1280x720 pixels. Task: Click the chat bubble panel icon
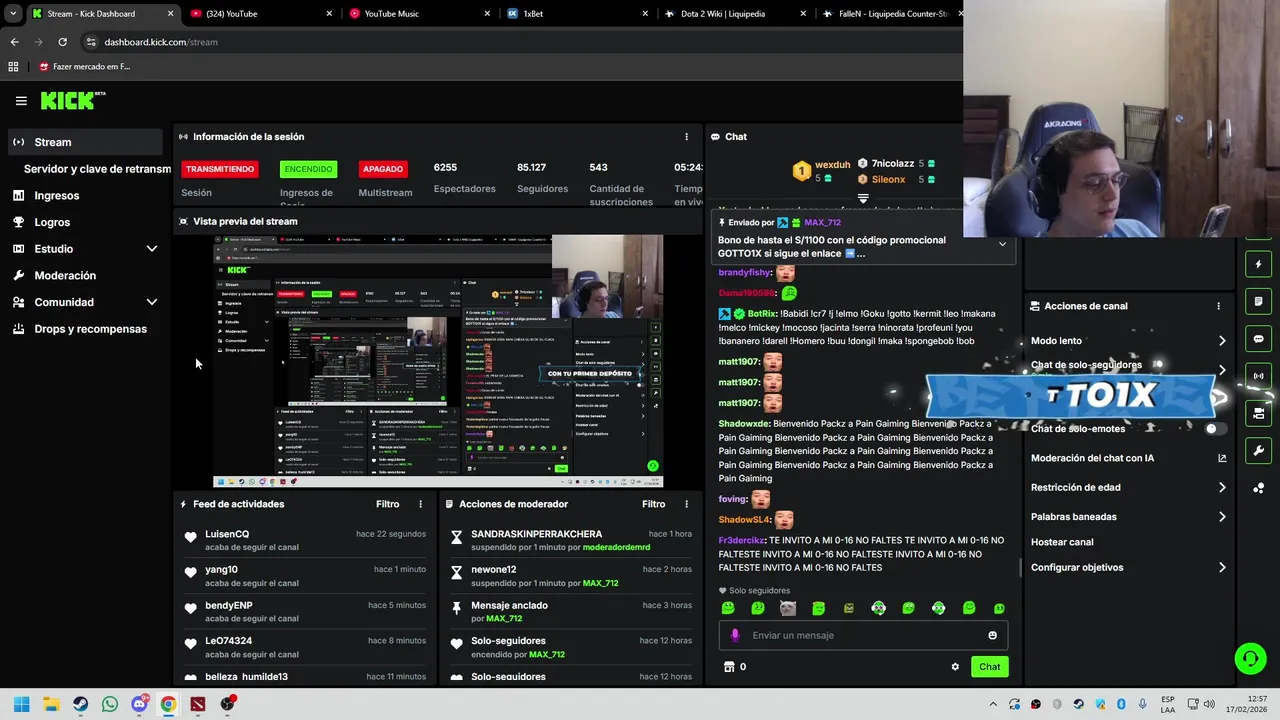click(x=1258, y=339)
